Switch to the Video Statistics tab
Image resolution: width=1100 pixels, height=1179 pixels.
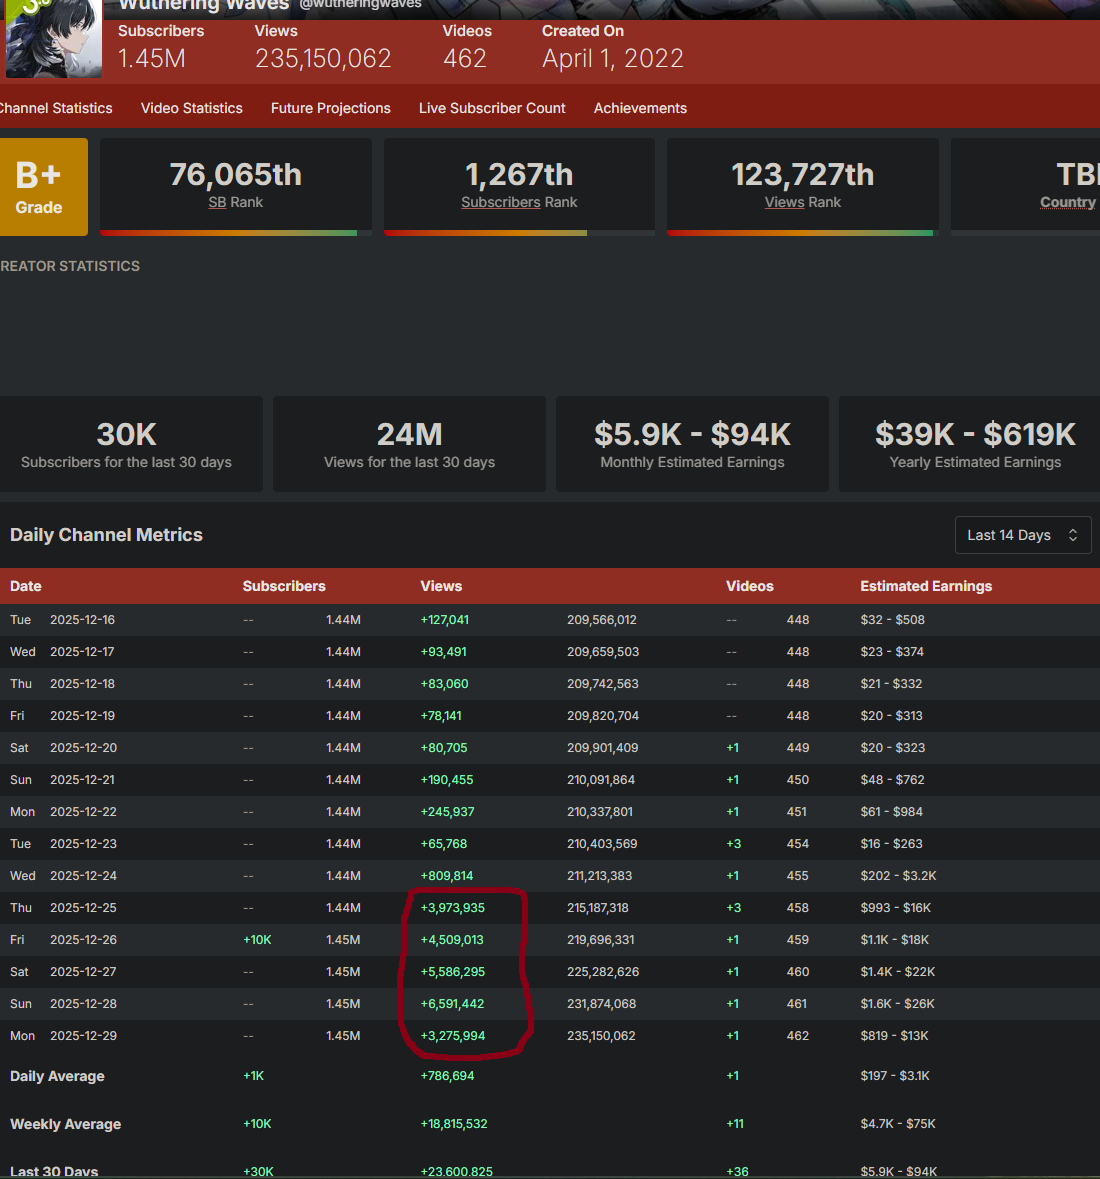(192, 108)
